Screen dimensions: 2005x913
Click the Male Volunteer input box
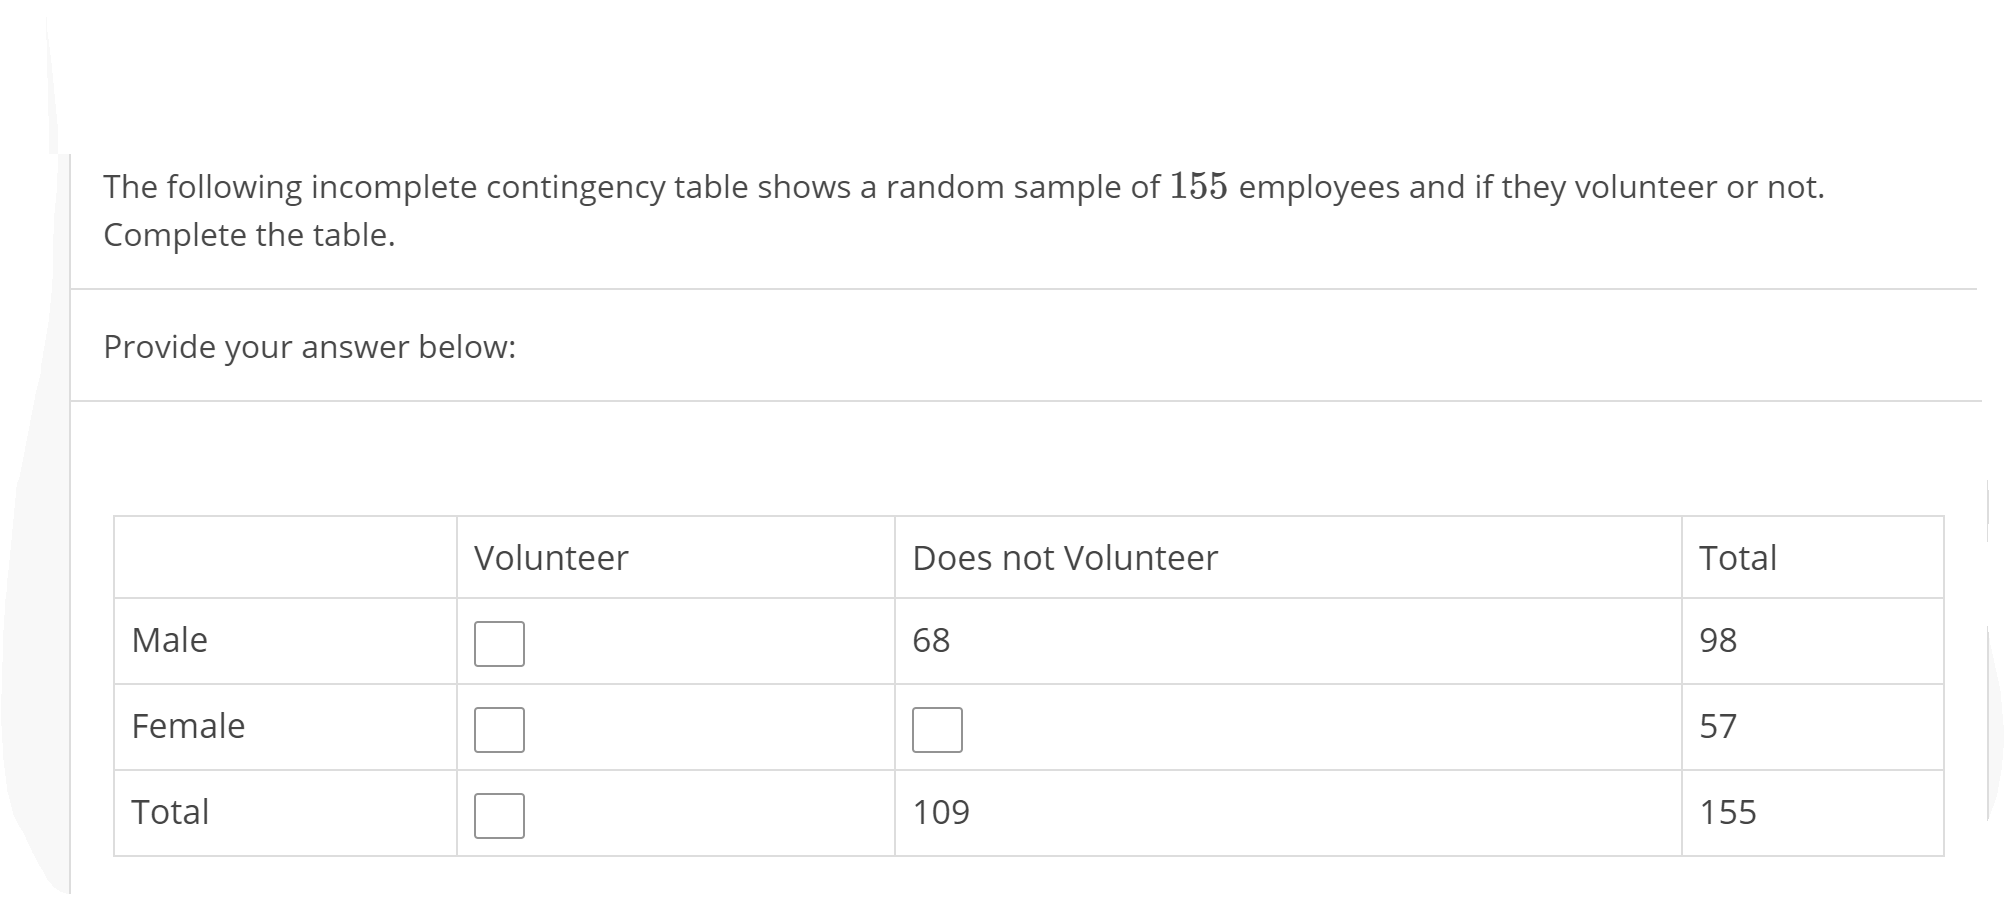click(497, 644)
